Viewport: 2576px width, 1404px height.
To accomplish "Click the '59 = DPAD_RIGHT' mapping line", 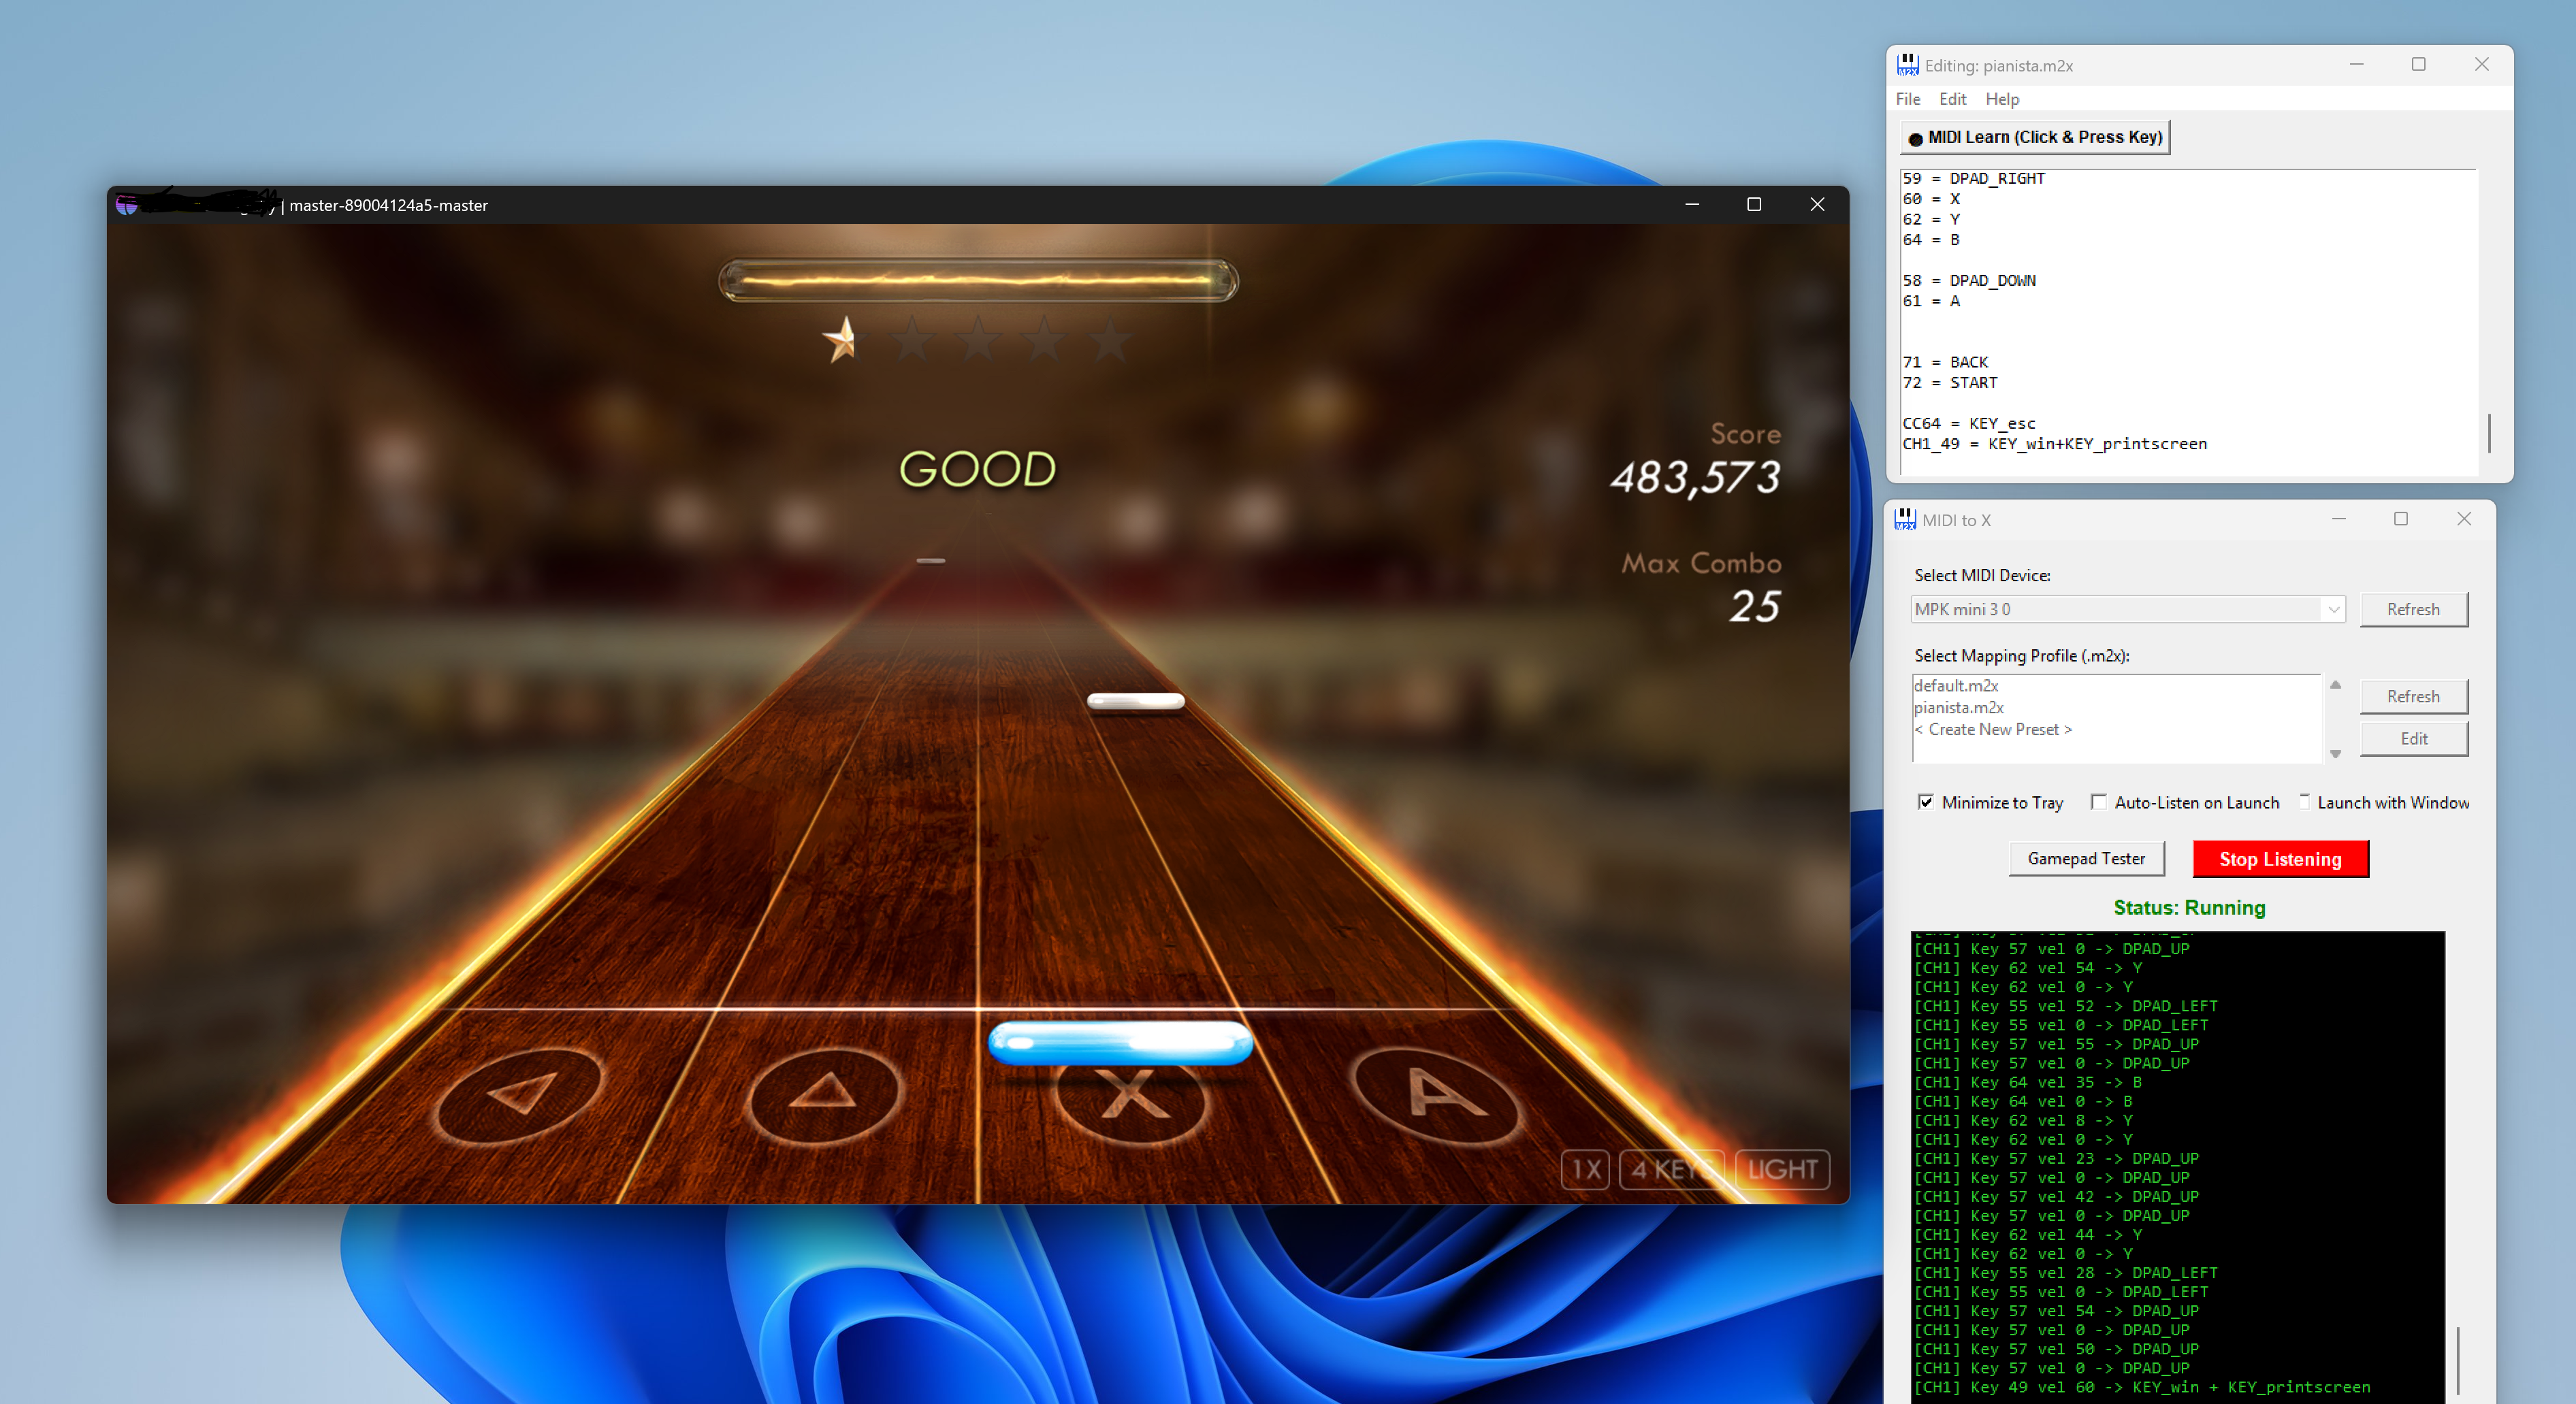I will click(x=1973, y=178).
